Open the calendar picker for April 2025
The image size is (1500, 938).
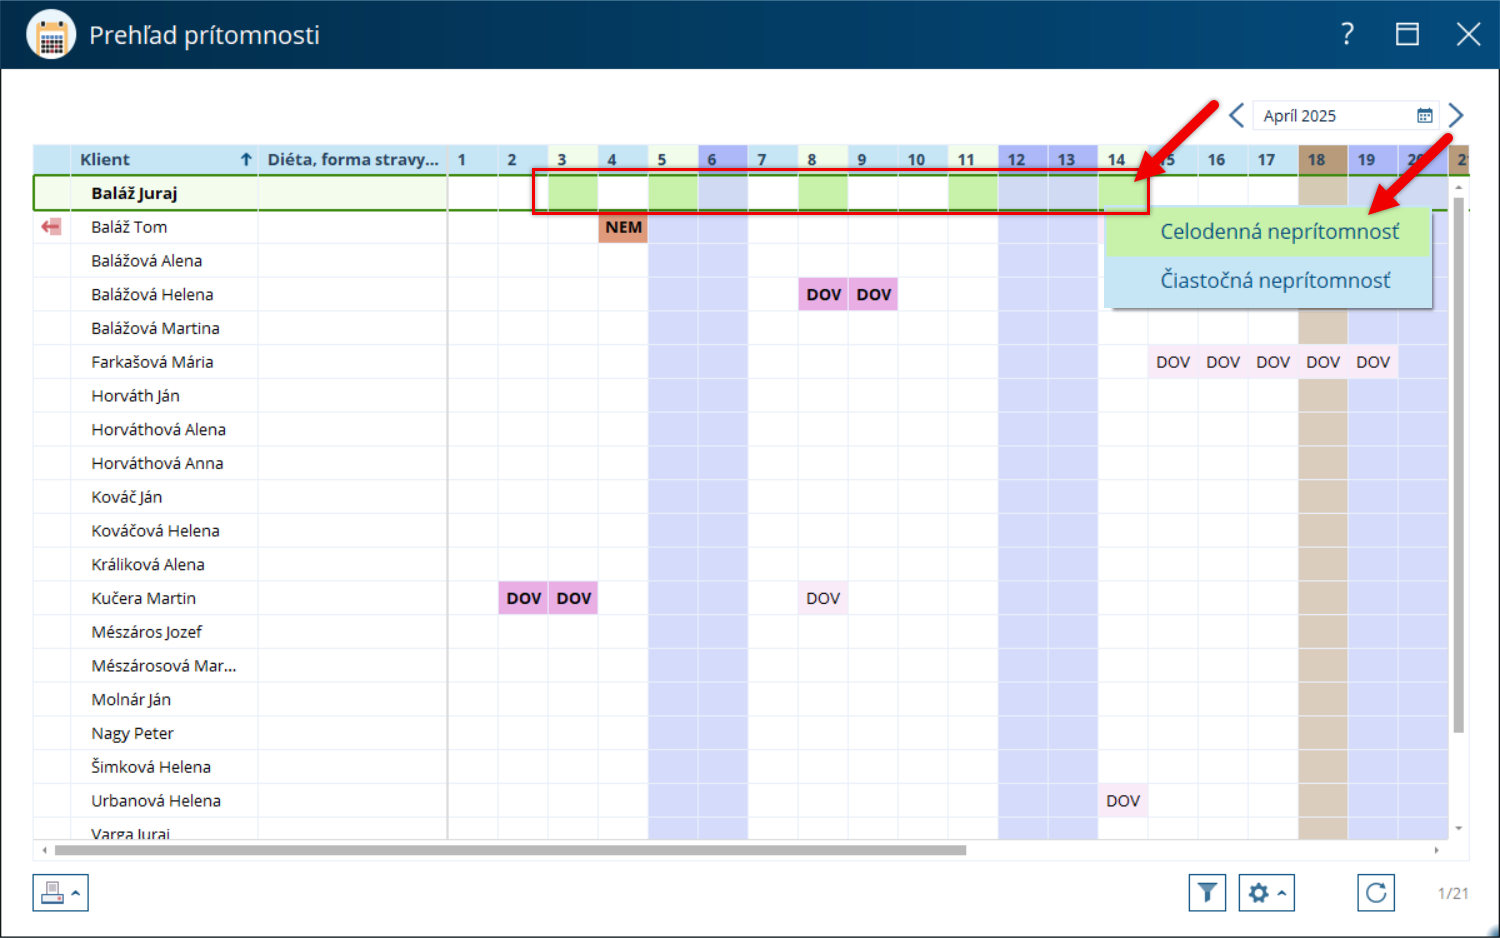(x=1425, y=116)
